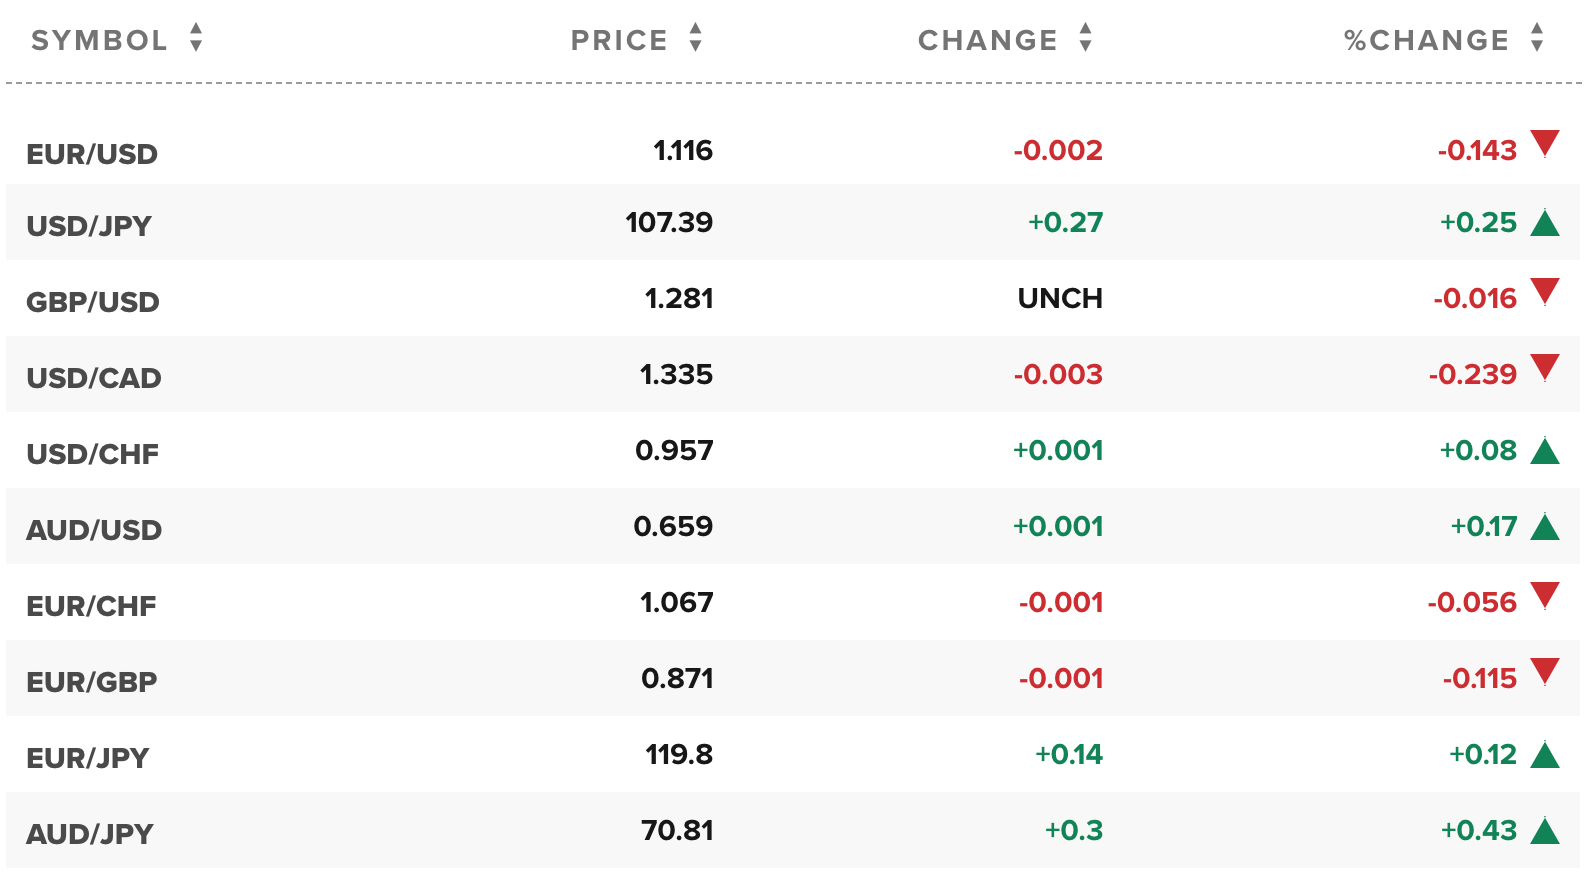Sort table by PRICE column header
This screenshot has height=888, width=1588.
coord(619,40)
